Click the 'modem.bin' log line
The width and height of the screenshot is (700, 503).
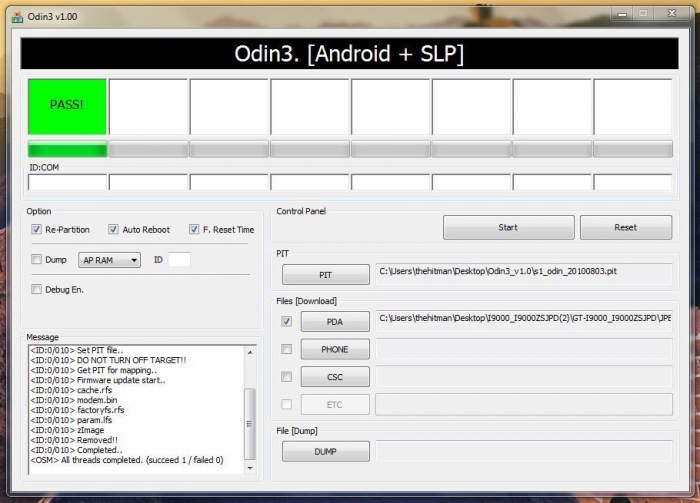click(x=74, y=400)
